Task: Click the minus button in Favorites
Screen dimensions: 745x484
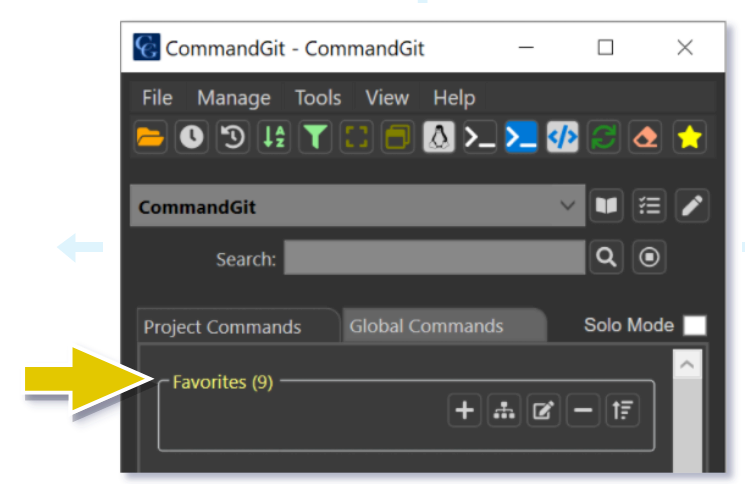Action: [x=584, y=411]
